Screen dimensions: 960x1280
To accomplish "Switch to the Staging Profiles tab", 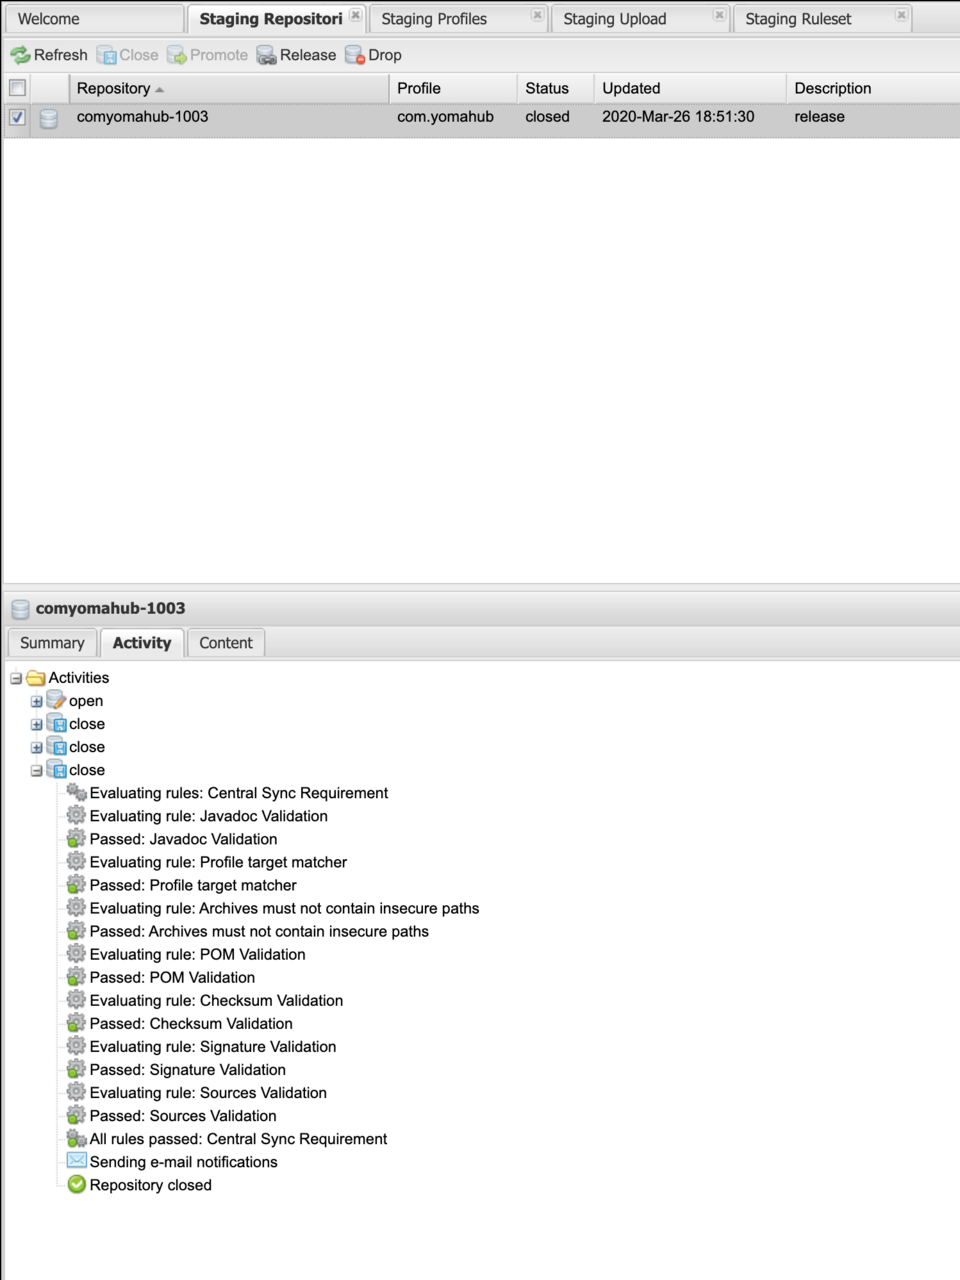I will point(434,19).
